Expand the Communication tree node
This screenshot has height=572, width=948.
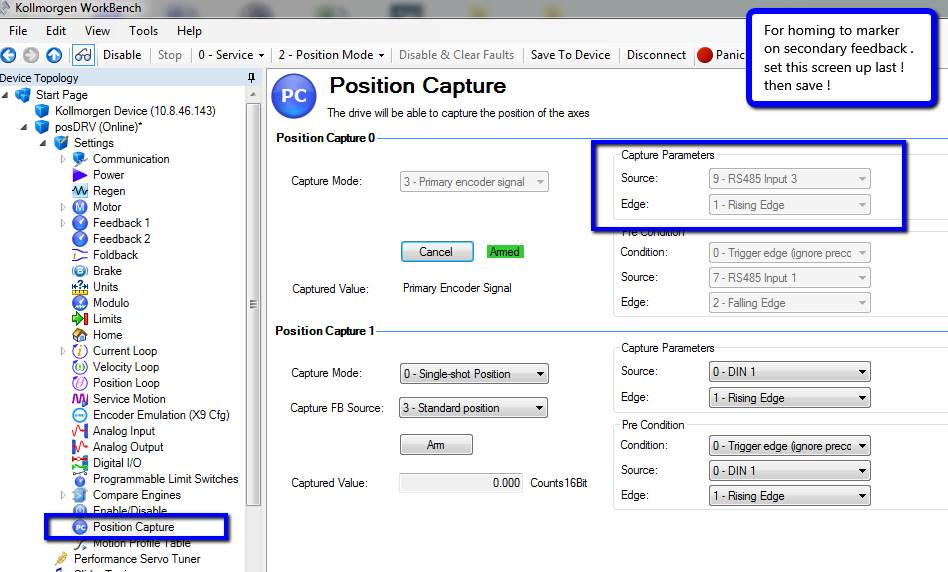[x=63, y=159]
